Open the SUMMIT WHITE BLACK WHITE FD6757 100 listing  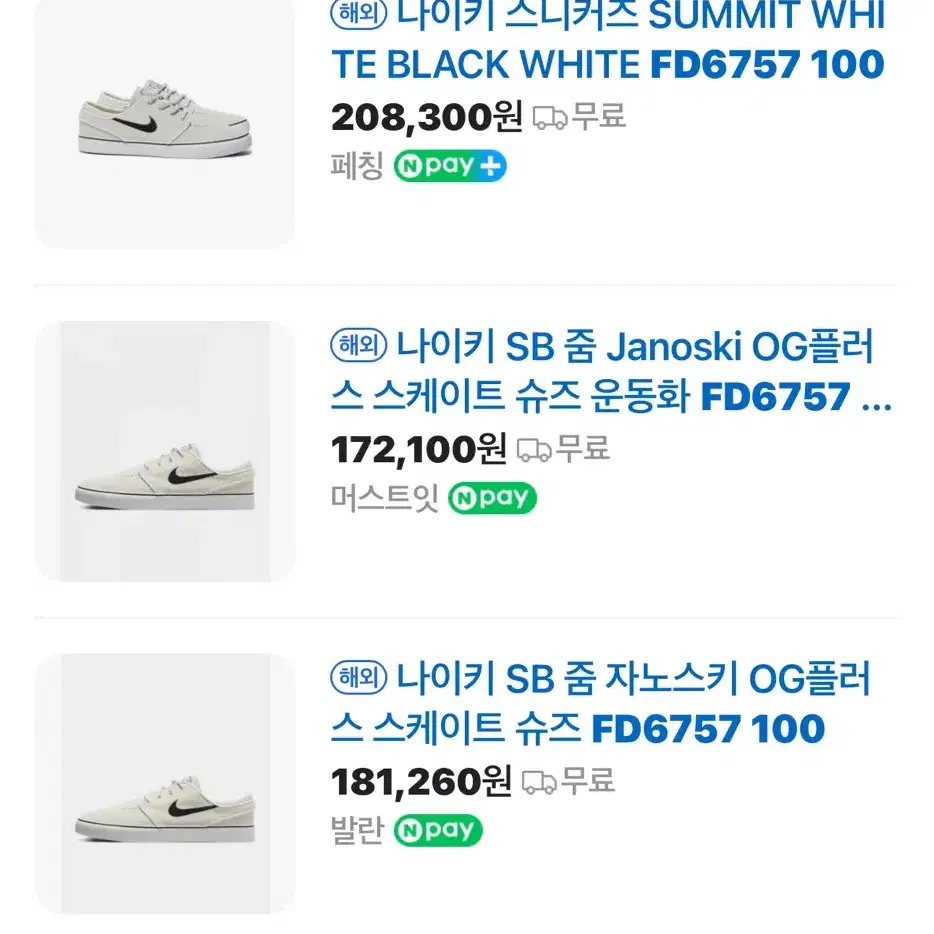click(x=608, y=39)
